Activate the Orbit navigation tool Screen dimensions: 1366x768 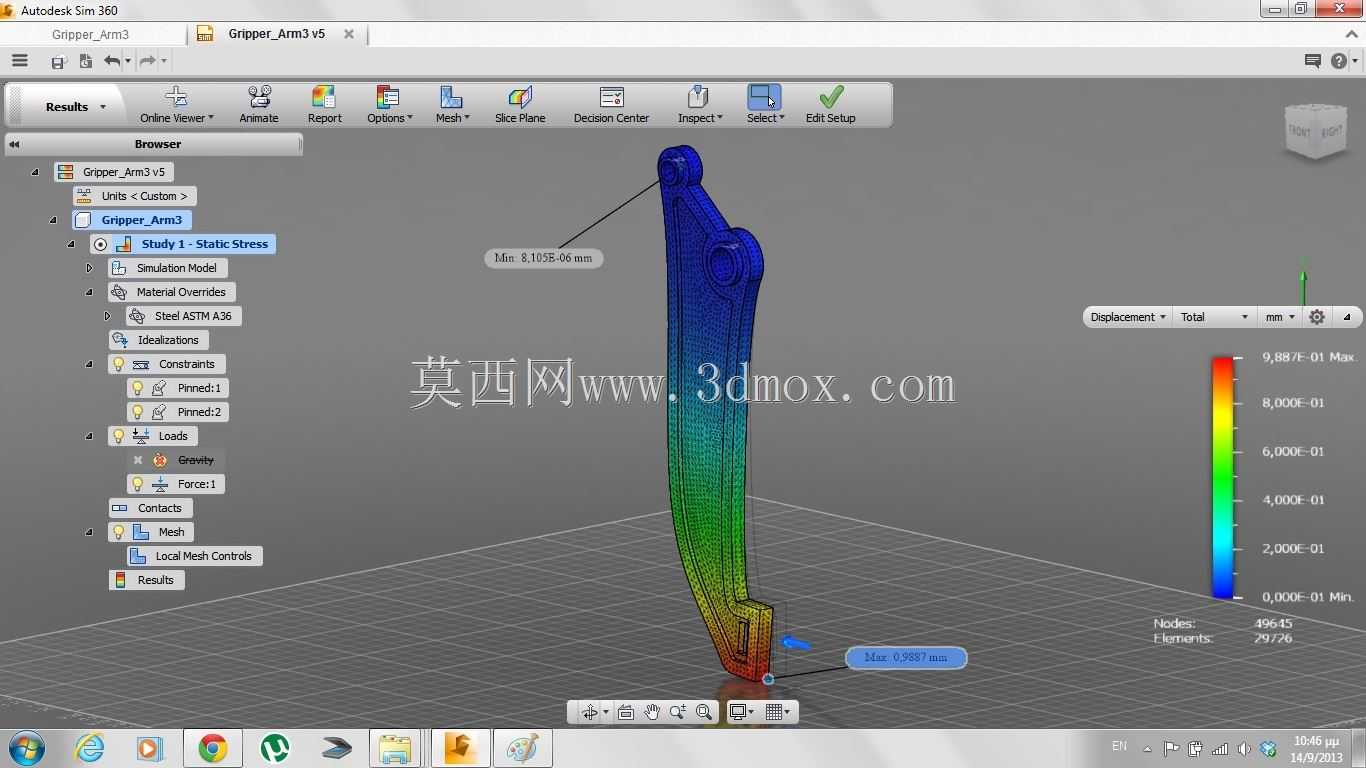point(590,712)
